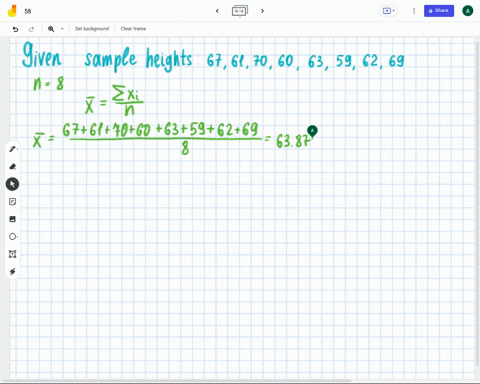Choose the Select arrow tool

(x=12, y=184)
